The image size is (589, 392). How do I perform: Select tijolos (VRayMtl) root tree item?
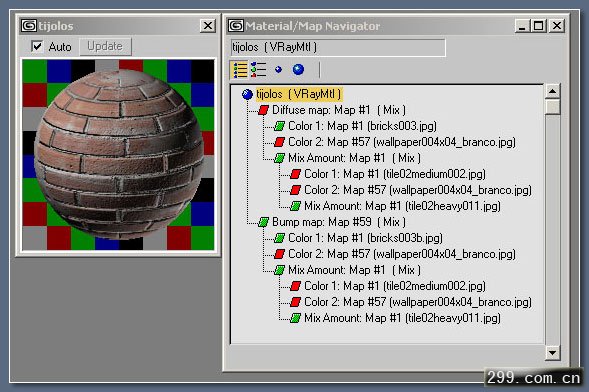[299, 94]
